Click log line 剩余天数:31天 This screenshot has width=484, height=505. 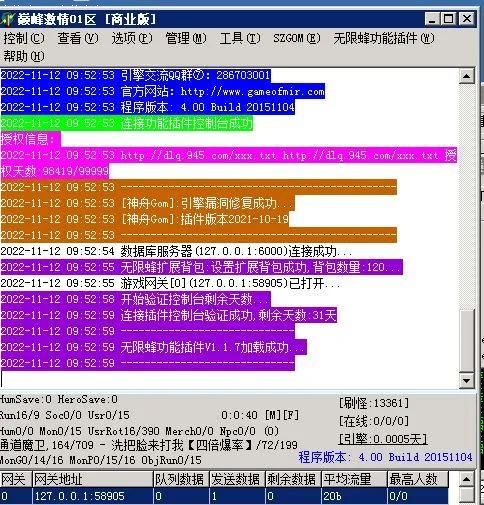point(168,315)
